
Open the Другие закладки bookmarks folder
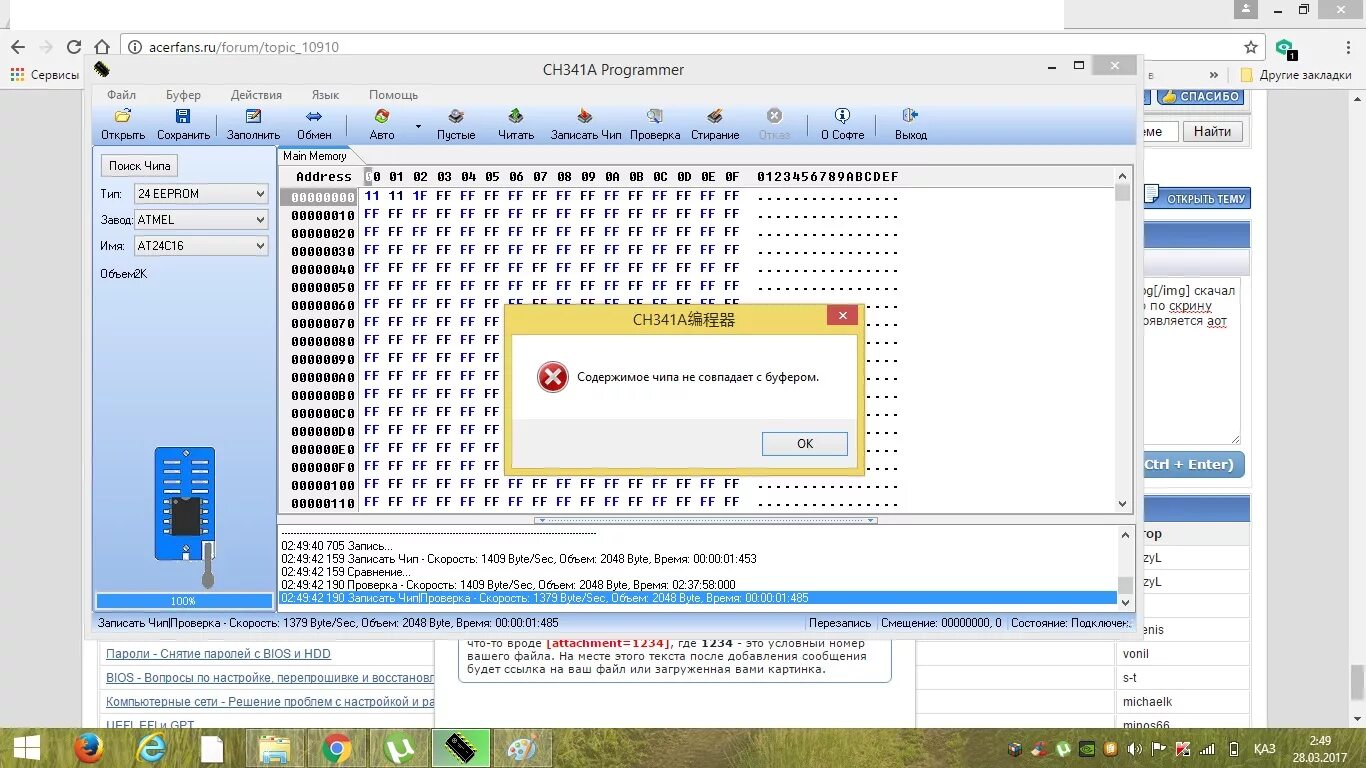click(1296, 75)
